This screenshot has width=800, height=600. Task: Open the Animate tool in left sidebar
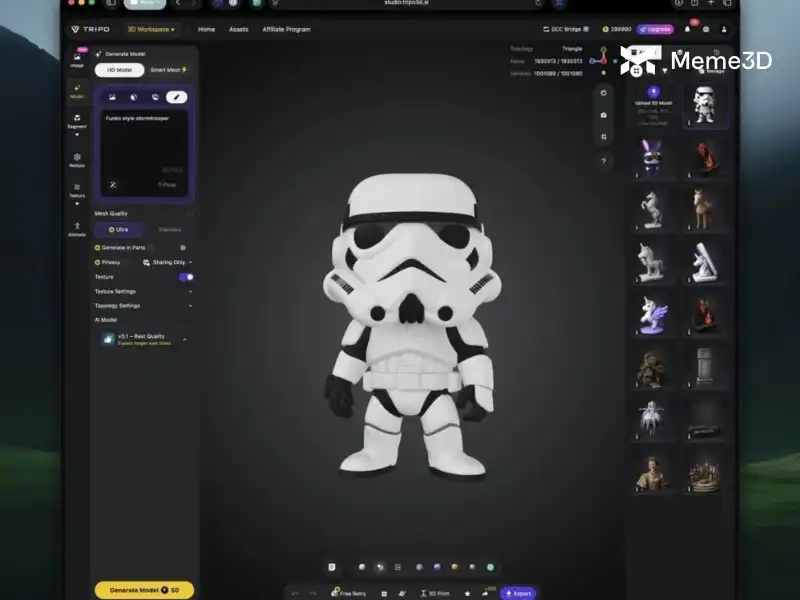77,229
